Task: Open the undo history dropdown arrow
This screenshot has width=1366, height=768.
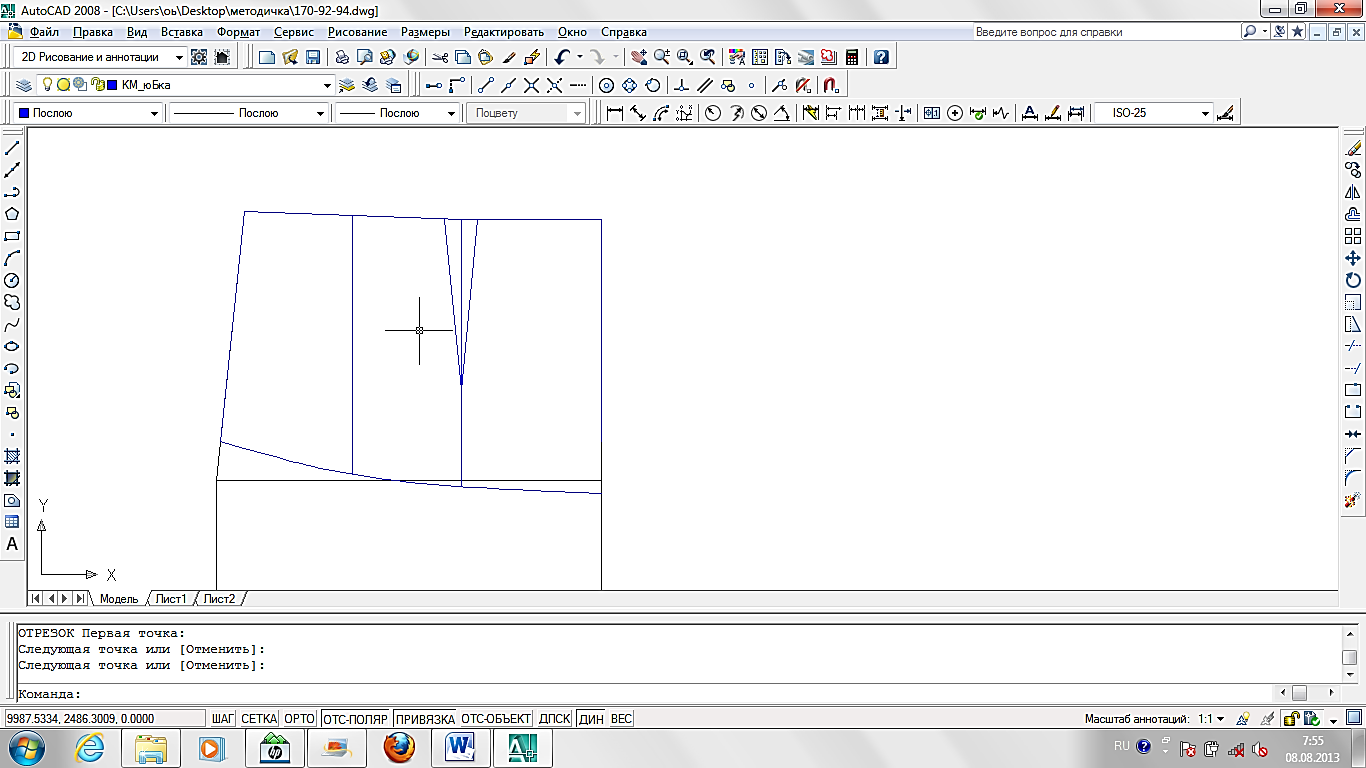Action: (x=580, y=58)
